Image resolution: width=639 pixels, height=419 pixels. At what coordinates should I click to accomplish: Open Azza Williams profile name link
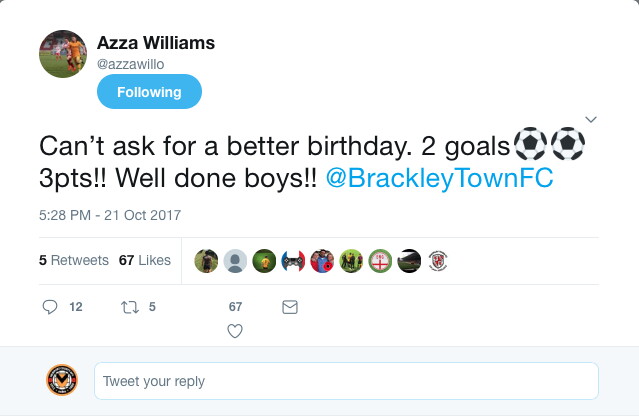pos(156,43)
